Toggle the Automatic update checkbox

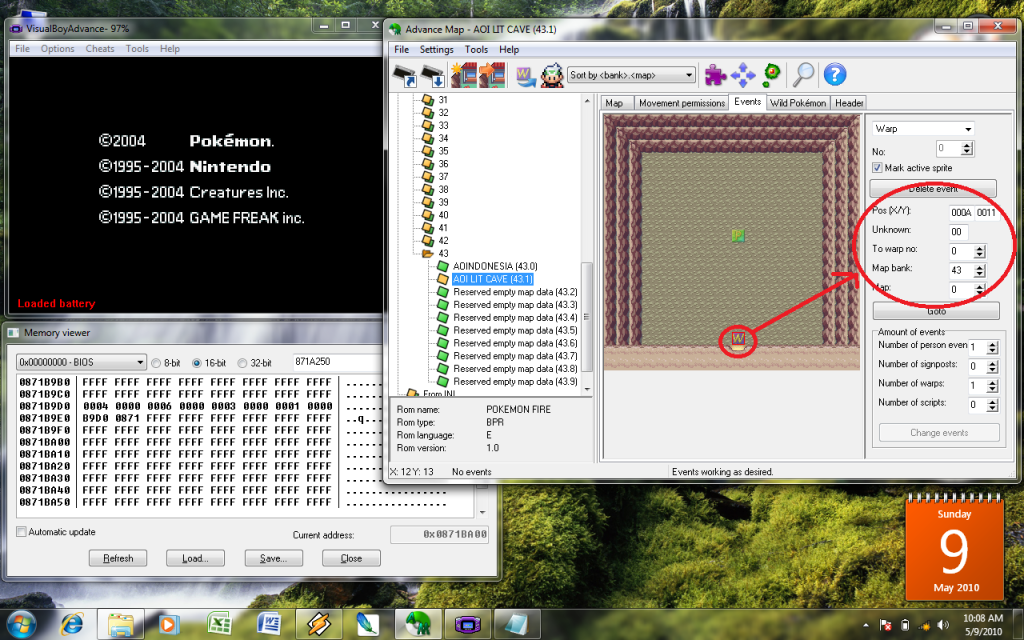(21, 532)
